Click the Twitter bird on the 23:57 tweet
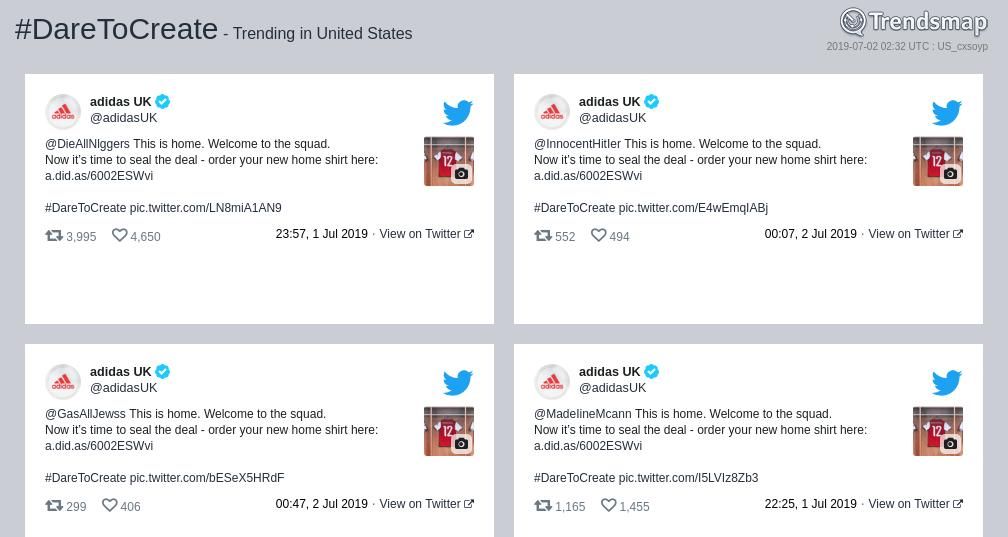The width and height of the screenshot is (1008, 537). click(x=458, y=113)
